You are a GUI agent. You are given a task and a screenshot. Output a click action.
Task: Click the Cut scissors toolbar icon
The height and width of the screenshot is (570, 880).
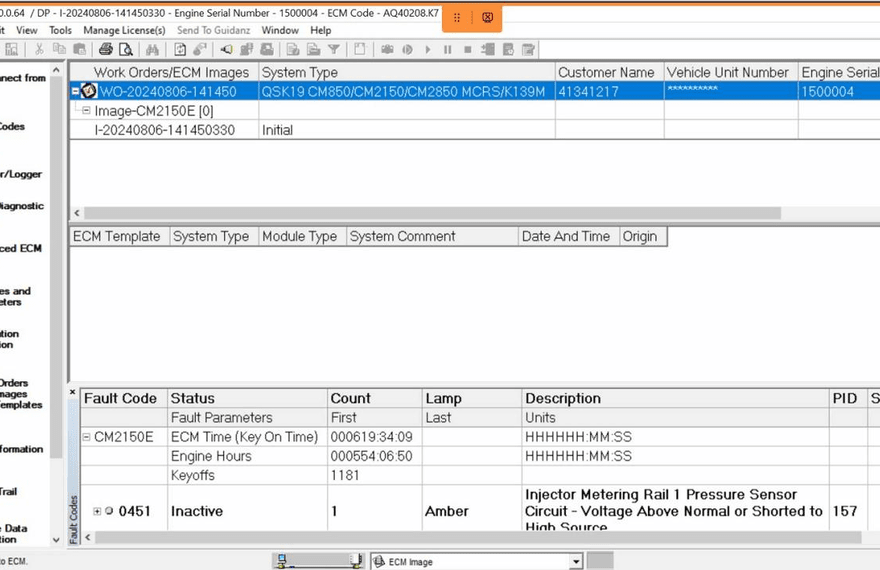coord(39,49)
